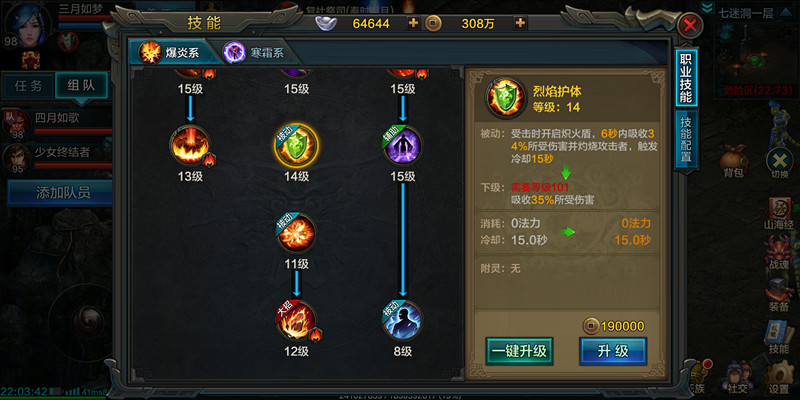Open the 技能配置 vertical tab

pos(686,139)
